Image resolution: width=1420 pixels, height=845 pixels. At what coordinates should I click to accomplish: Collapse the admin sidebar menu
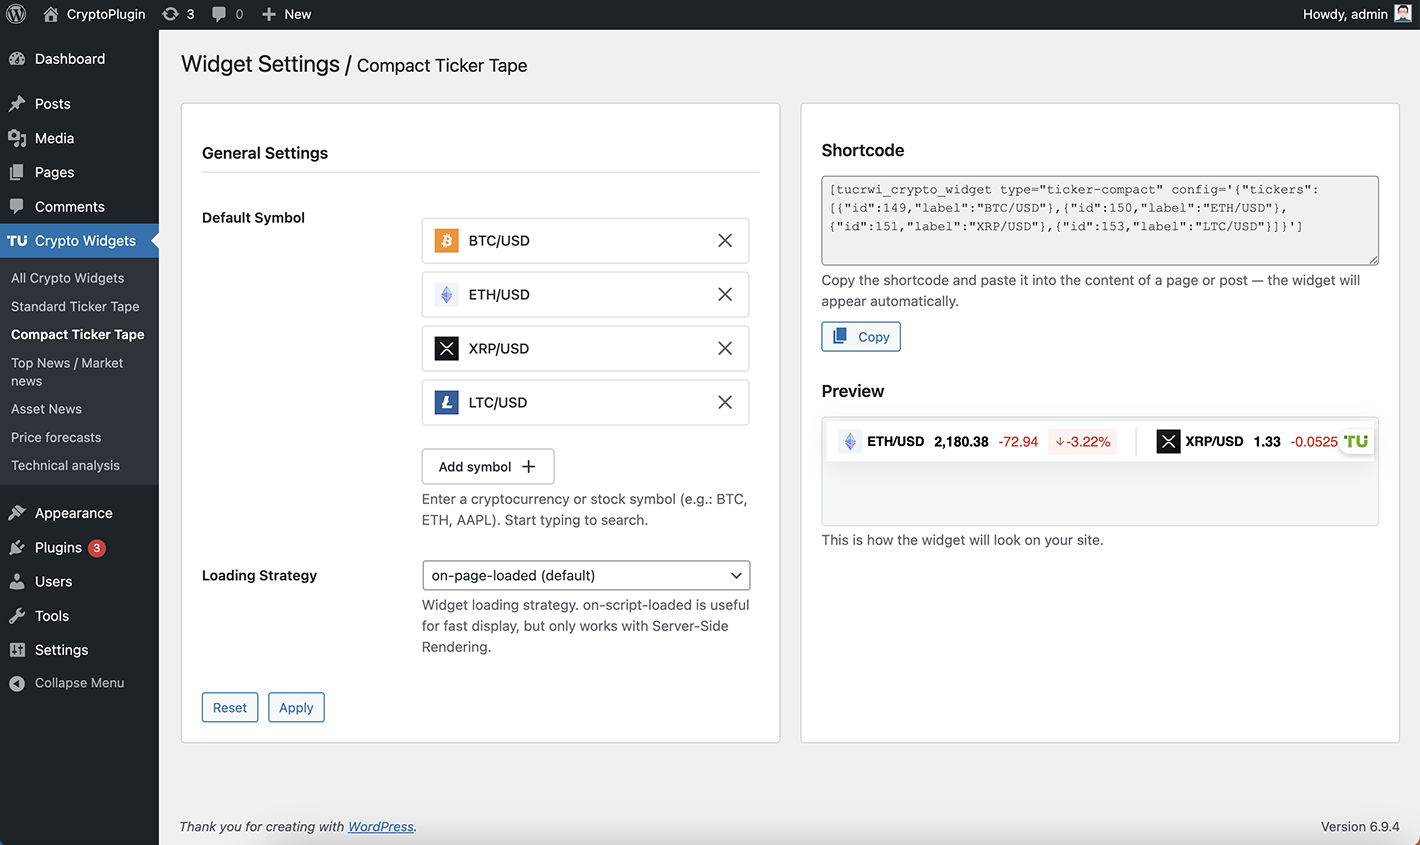[x=66, y=682]
